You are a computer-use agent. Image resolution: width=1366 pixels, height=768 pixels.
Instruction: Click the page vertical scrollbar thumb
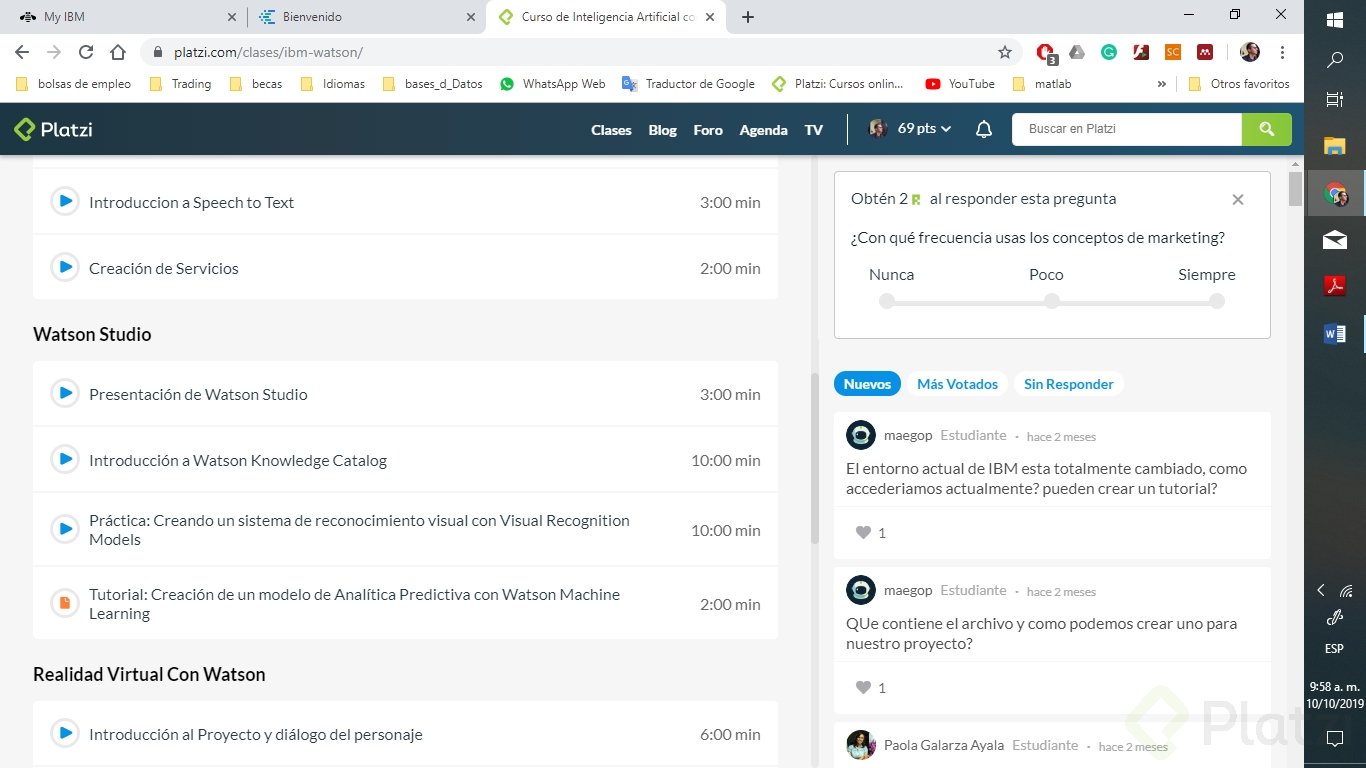point(1296,188)
